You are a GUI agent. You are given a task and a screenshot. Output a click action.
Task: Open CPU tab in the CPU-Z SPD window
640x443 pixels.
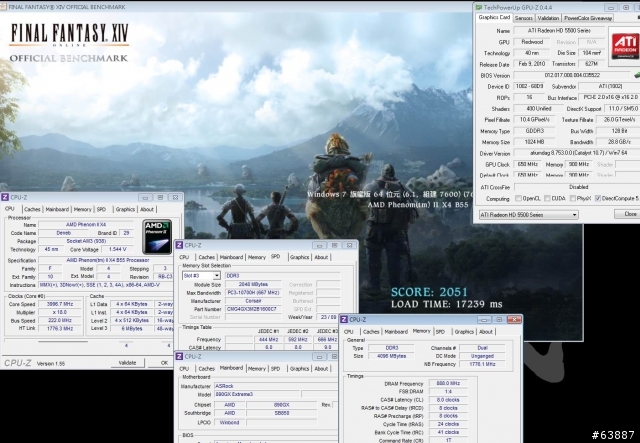point(184,257)
